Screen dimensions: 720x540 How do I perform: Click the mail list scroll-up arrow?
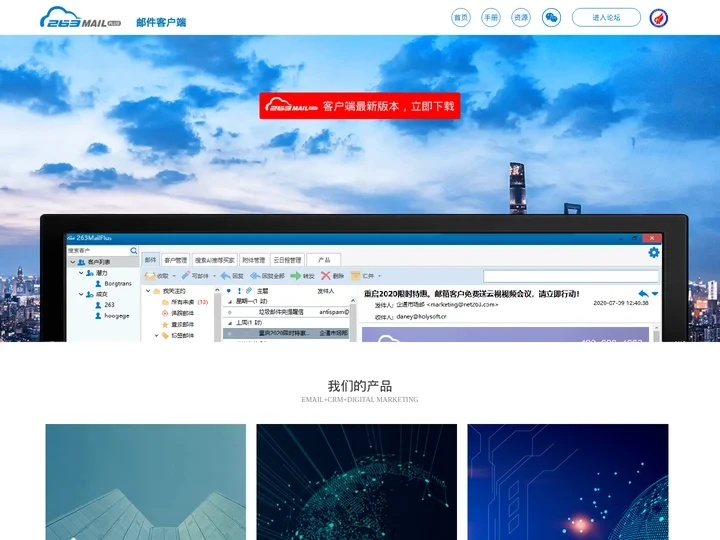[353, 300]
